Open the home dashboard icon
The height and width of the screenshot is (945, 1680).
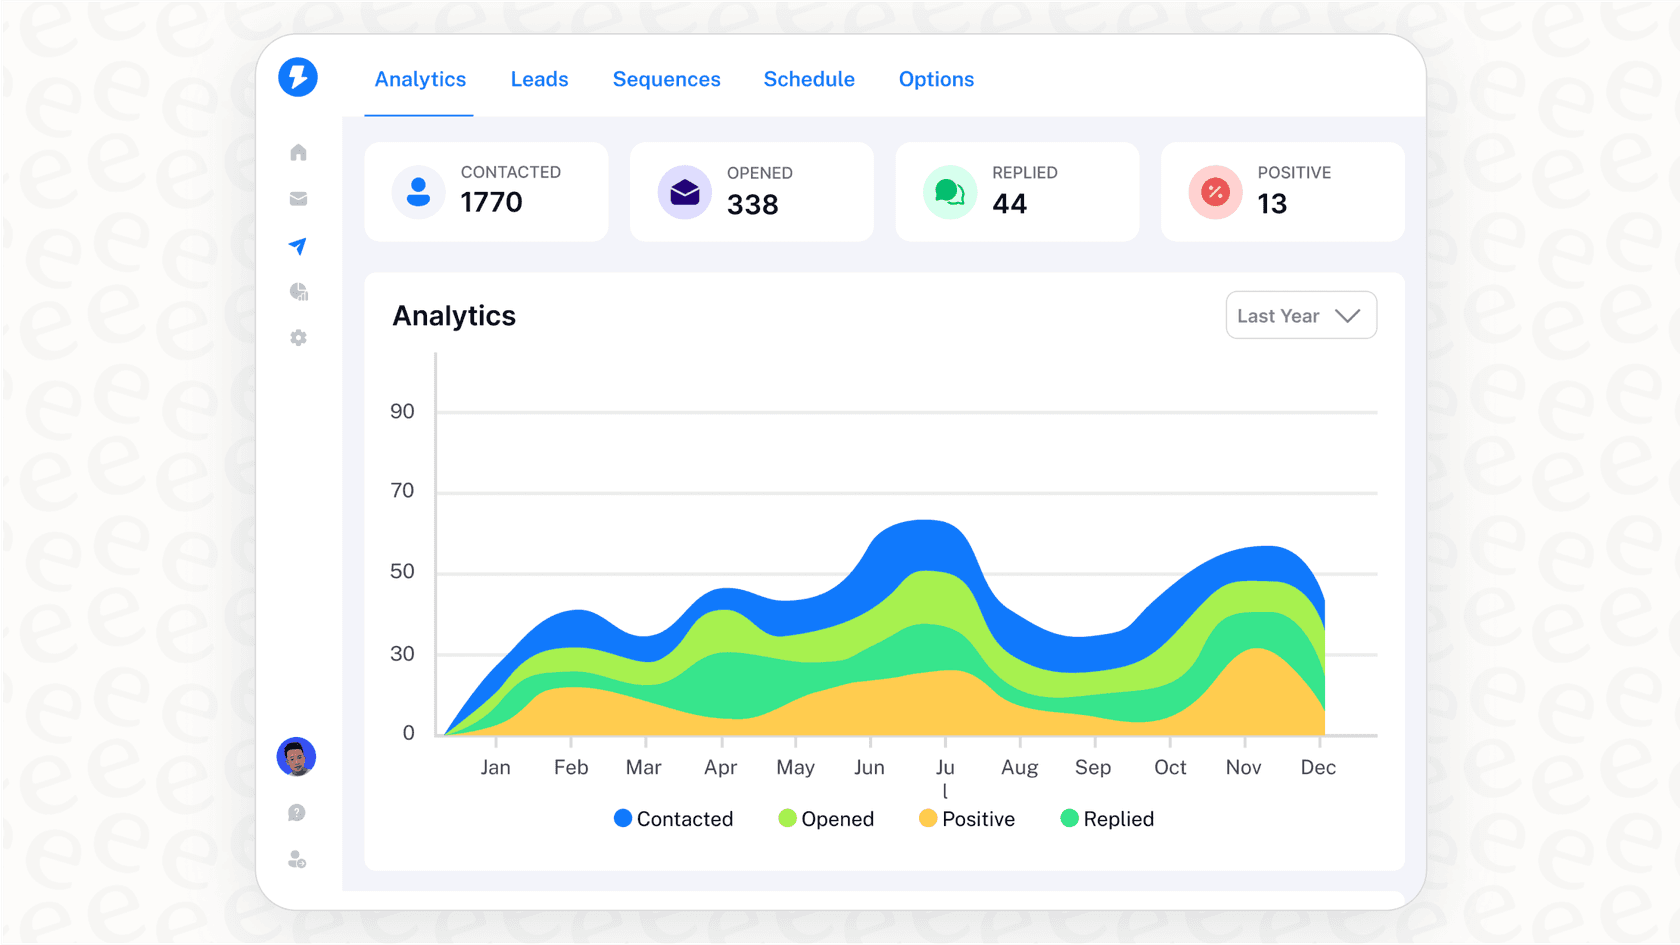tap(298, 152)
